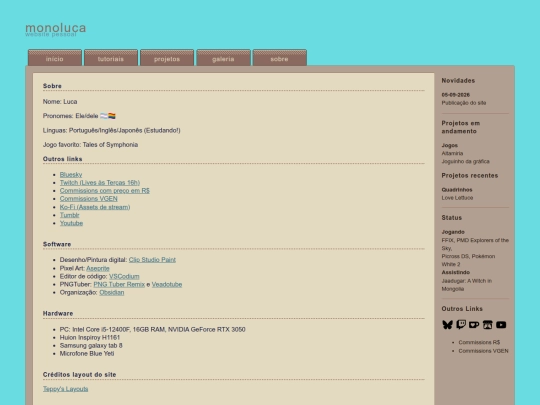Open the VSCodium link
This screenshot has width=540, height=405.
(124, 276)
